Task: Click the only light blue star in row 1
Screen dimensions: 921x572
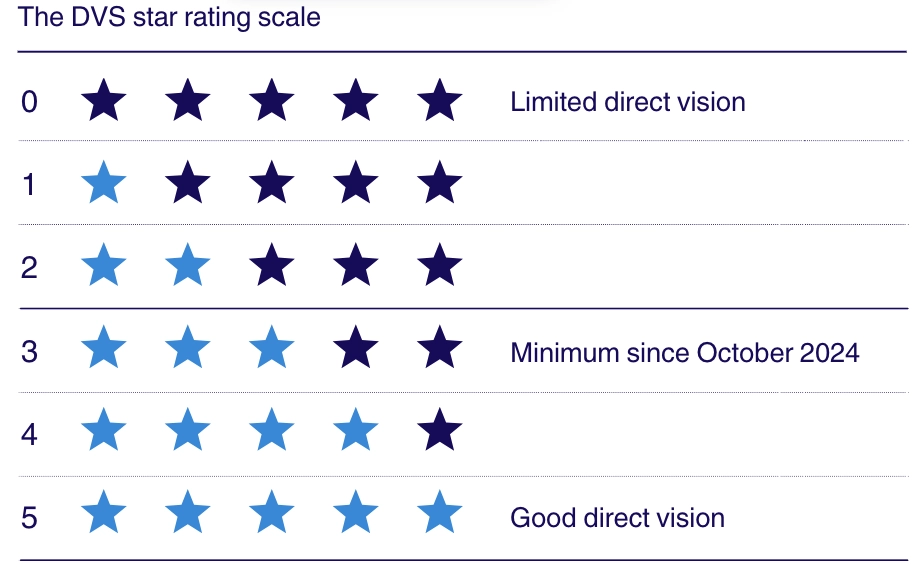Action: (x=104, y=185)
